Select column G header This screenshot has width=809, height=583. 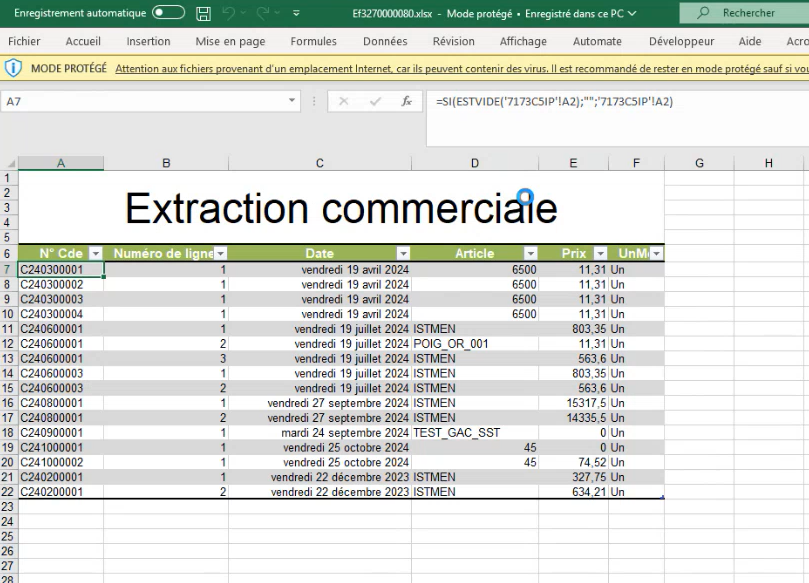[x=699, y=163]
